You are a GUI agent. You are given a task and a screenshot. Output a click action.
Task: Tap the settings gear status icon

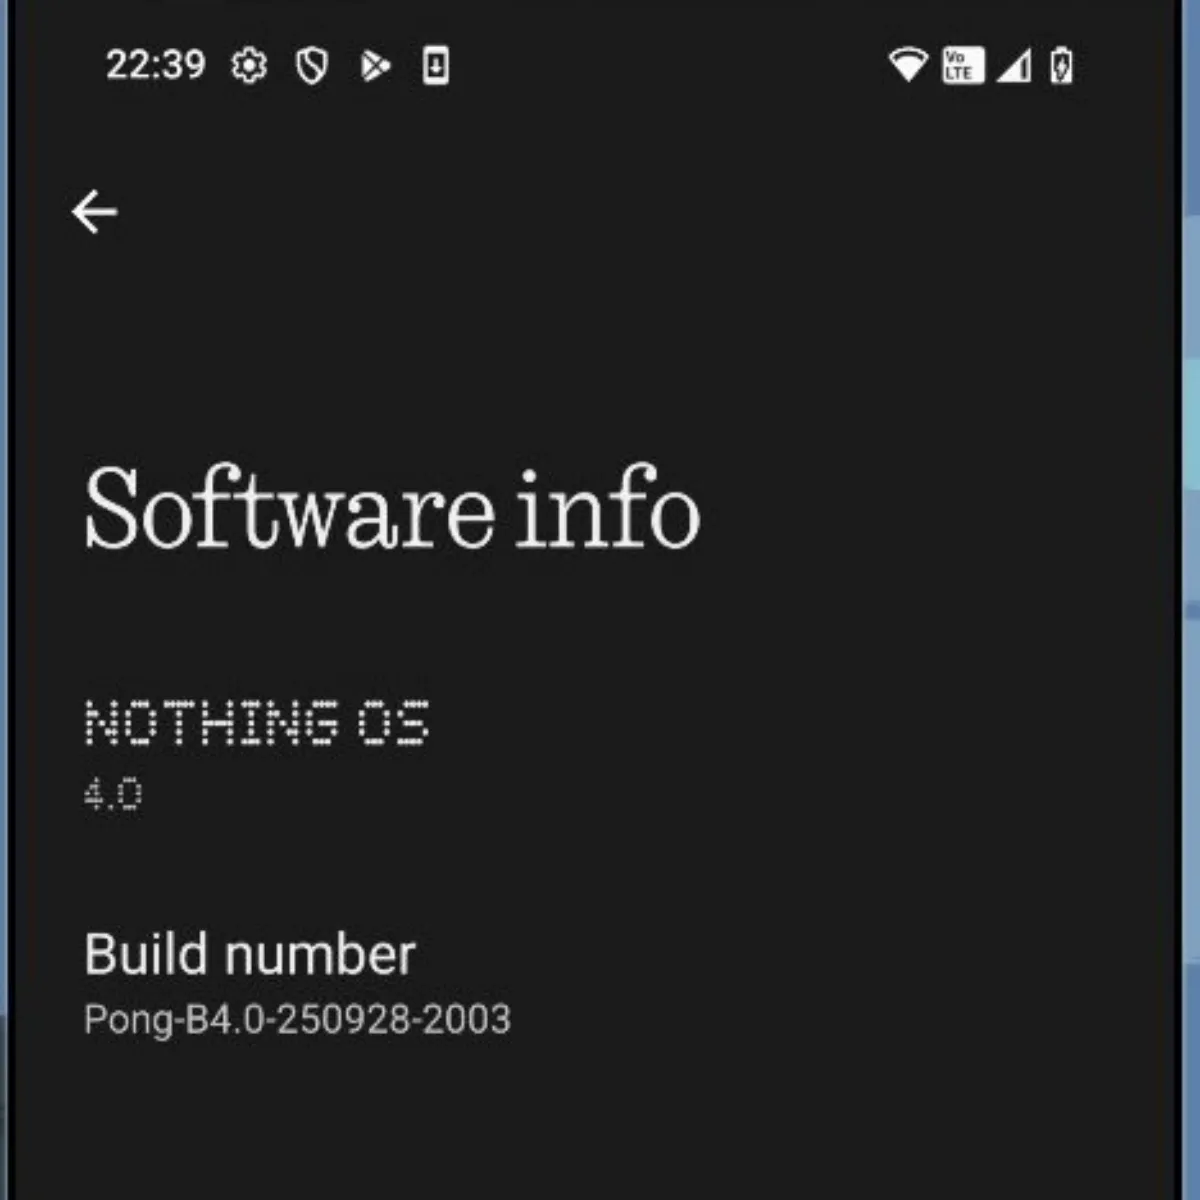(249, 66)
